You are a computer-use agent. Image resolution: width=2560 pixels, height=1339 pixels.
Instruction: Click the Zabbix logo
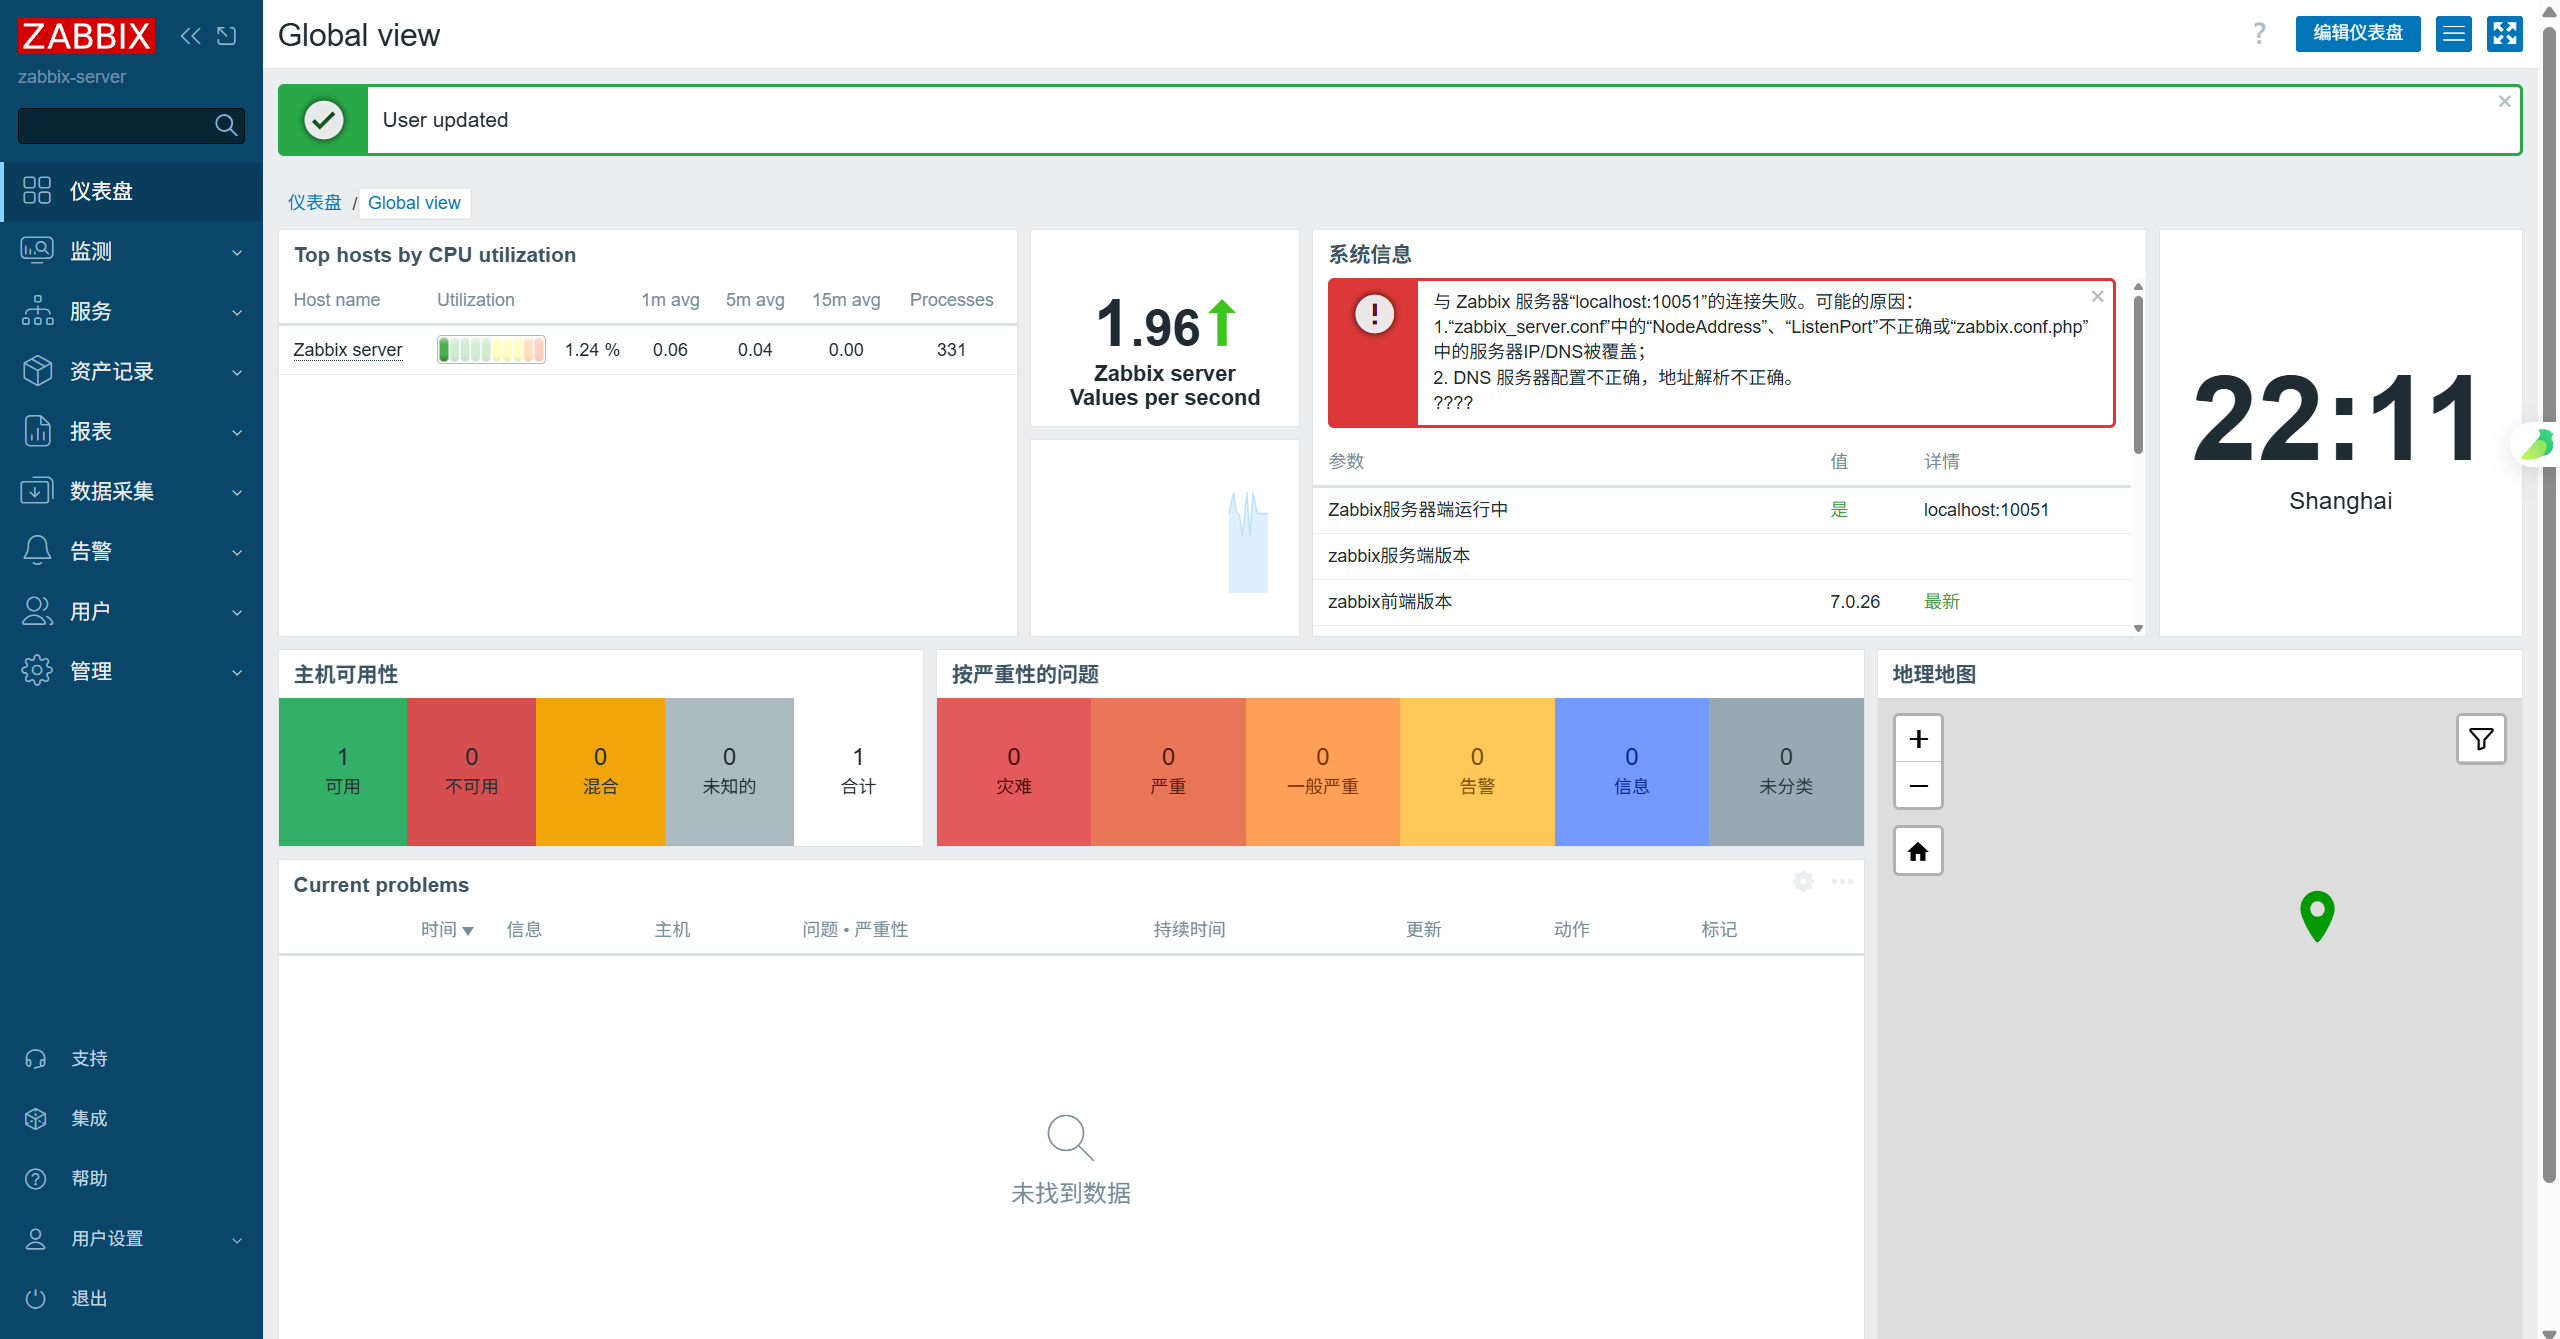tap(86, 36)
